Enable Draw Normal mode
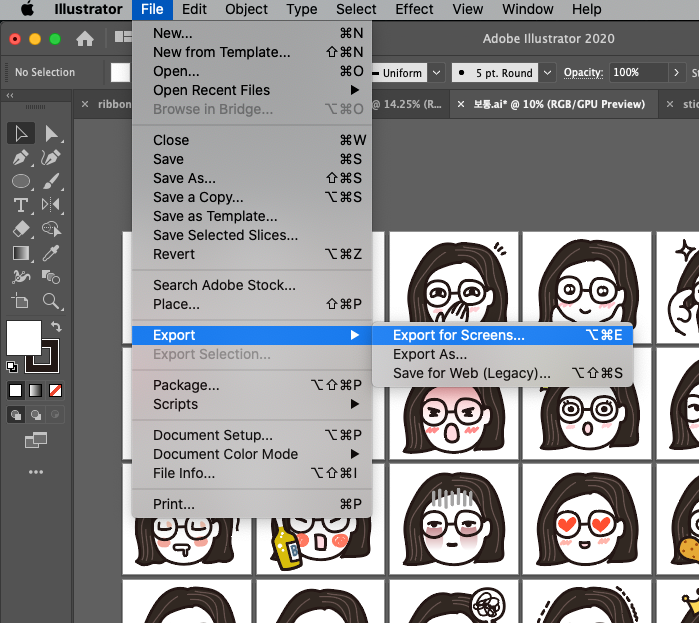The height and width of the screenshot is (623, 699). click(x=16, y=415)
